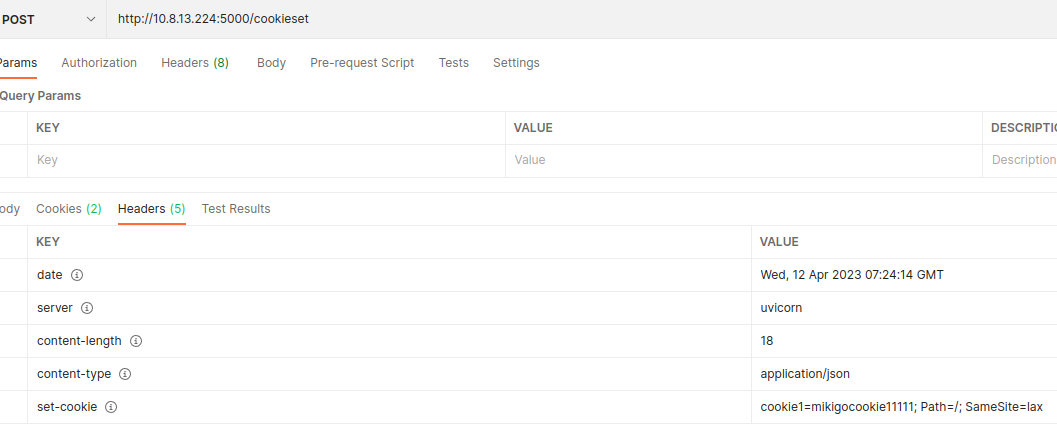Viewport: 1057px width, 430px height.
Task: Switch to the Authorization tab
Action: pos(99,63)
